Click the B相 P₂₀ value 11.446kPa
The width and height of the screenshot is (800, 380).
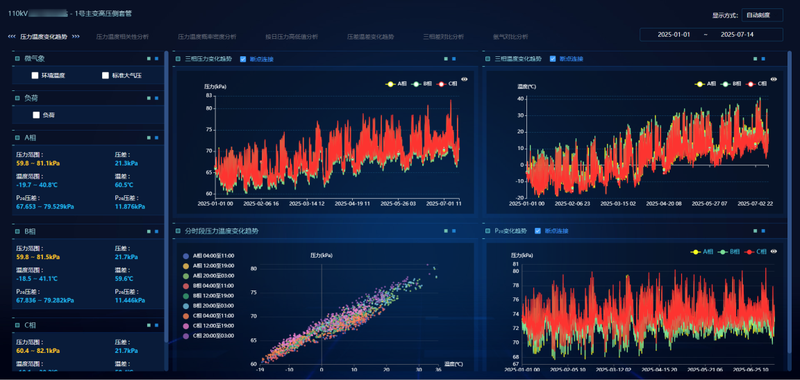(130, 300)
